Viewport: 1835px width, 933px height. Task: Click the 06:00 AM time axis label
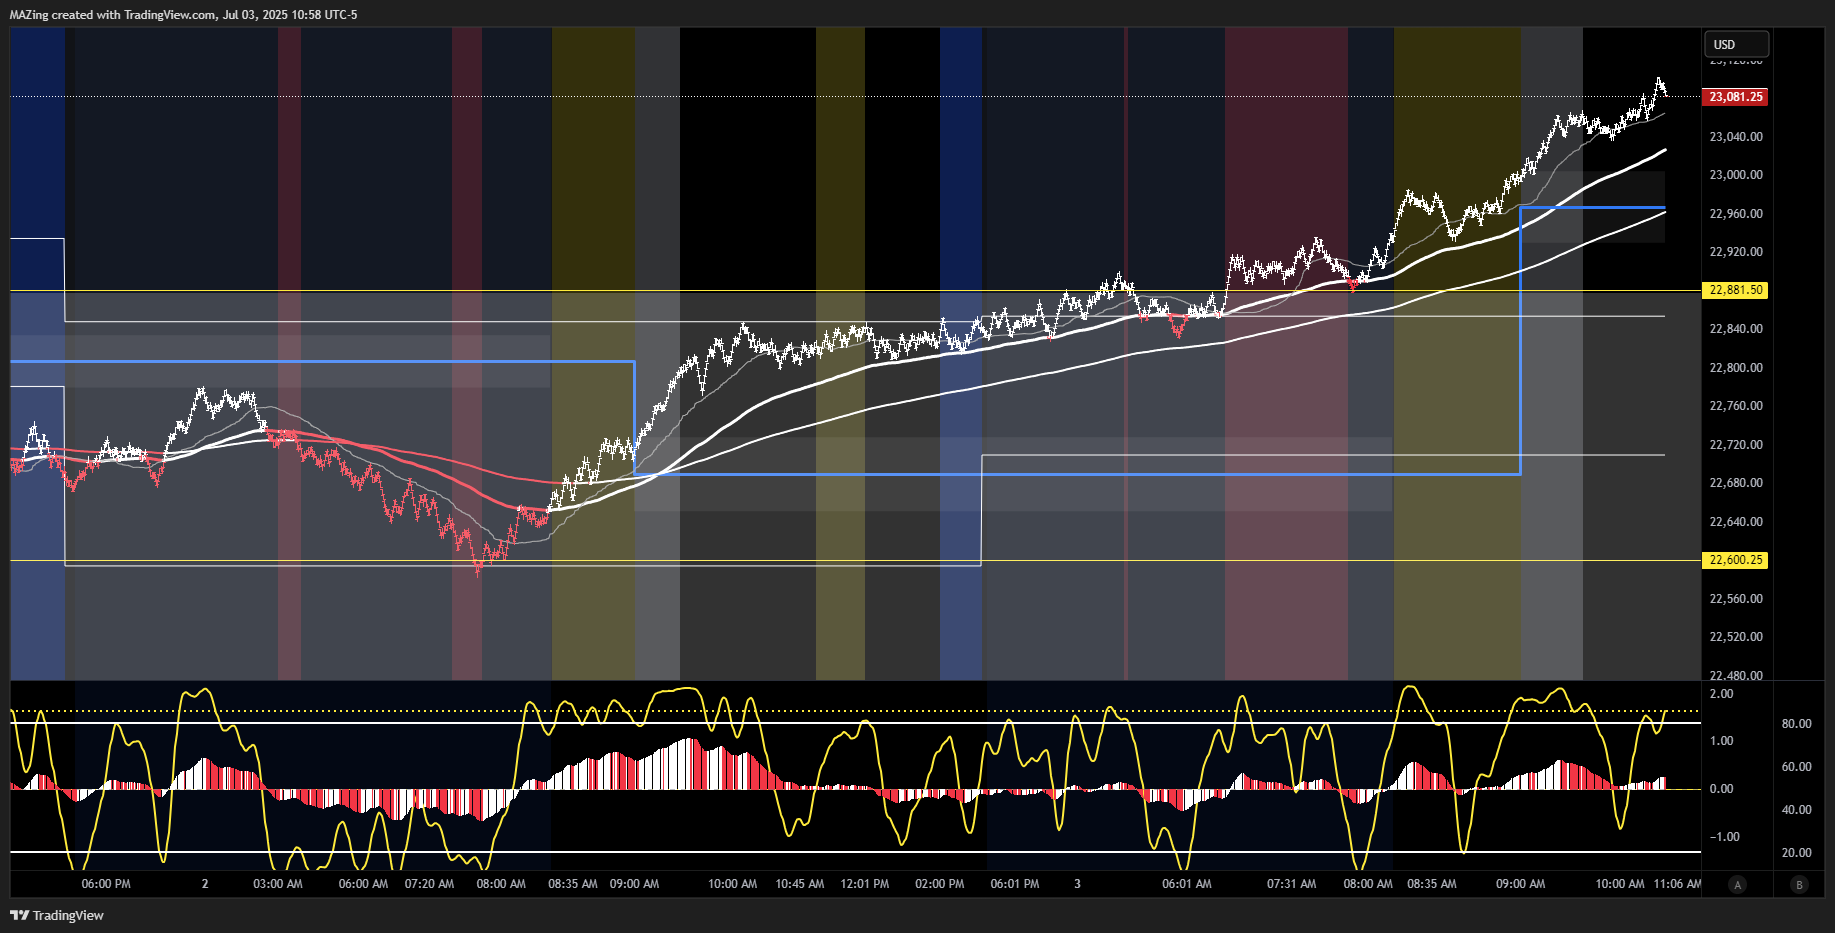pyautogui.click(x=363, y=884)
